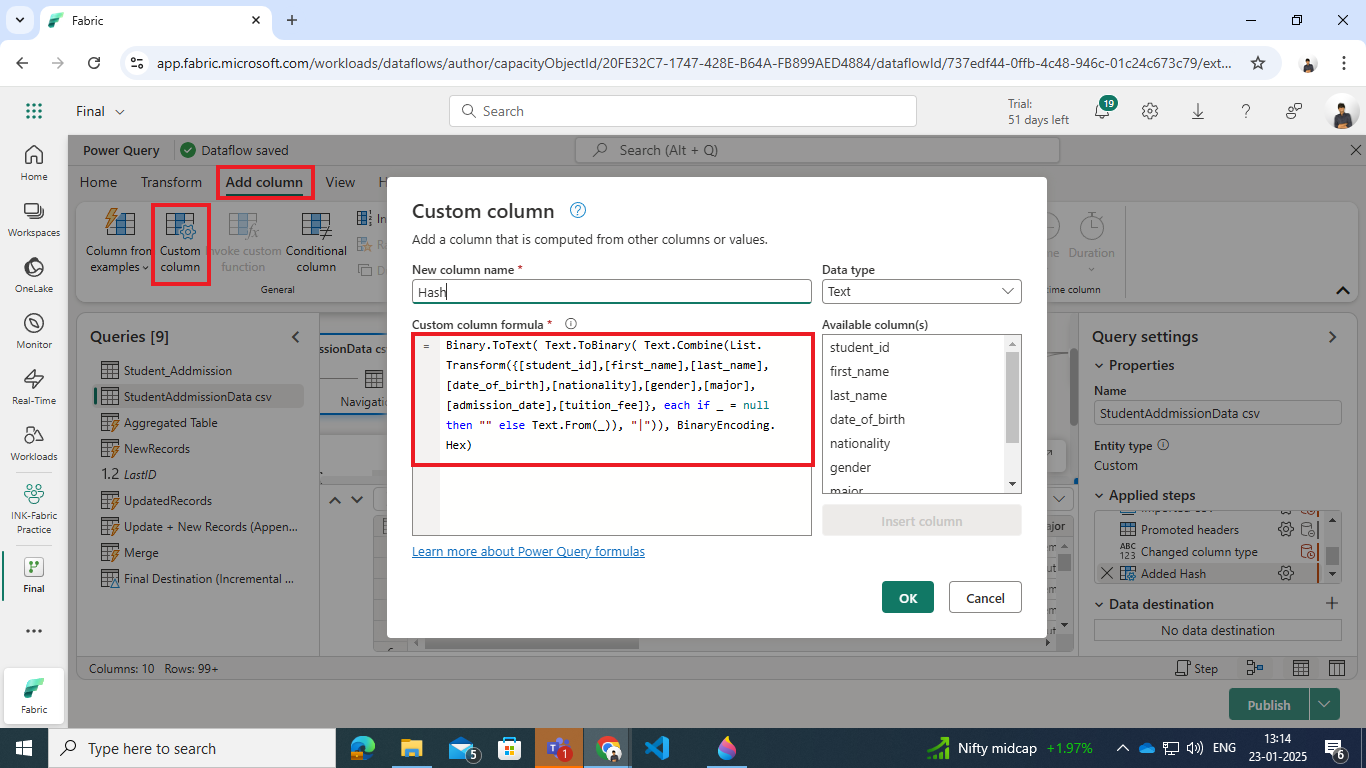Image resolution: width=1366 pixels, height=768 pixels.
Task: Open Real-Time hub in the sidebar
Action: point(34,387)
